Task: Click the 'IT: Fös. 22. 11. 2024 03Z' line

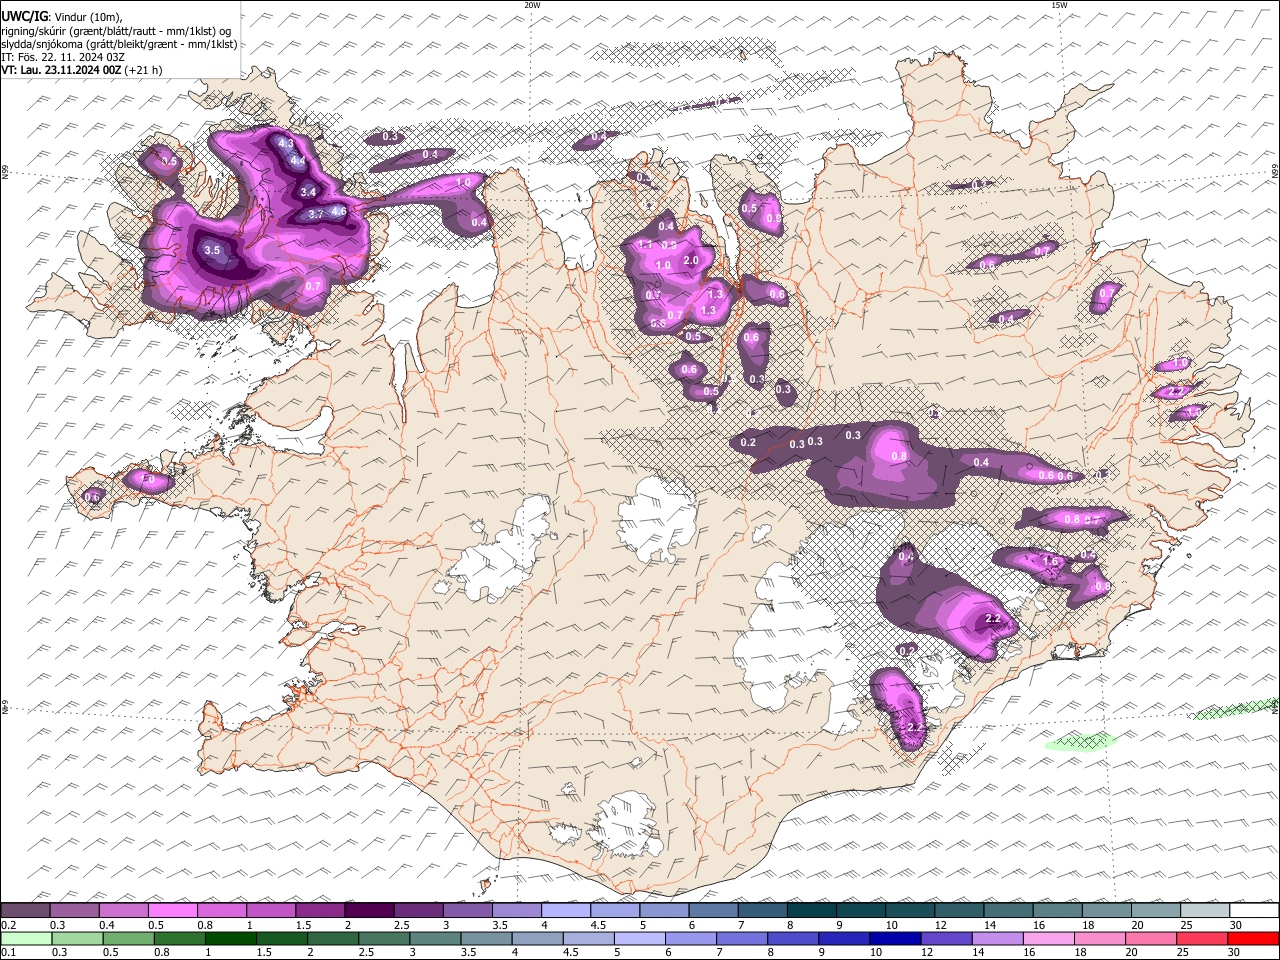Action: coord(63,57)
